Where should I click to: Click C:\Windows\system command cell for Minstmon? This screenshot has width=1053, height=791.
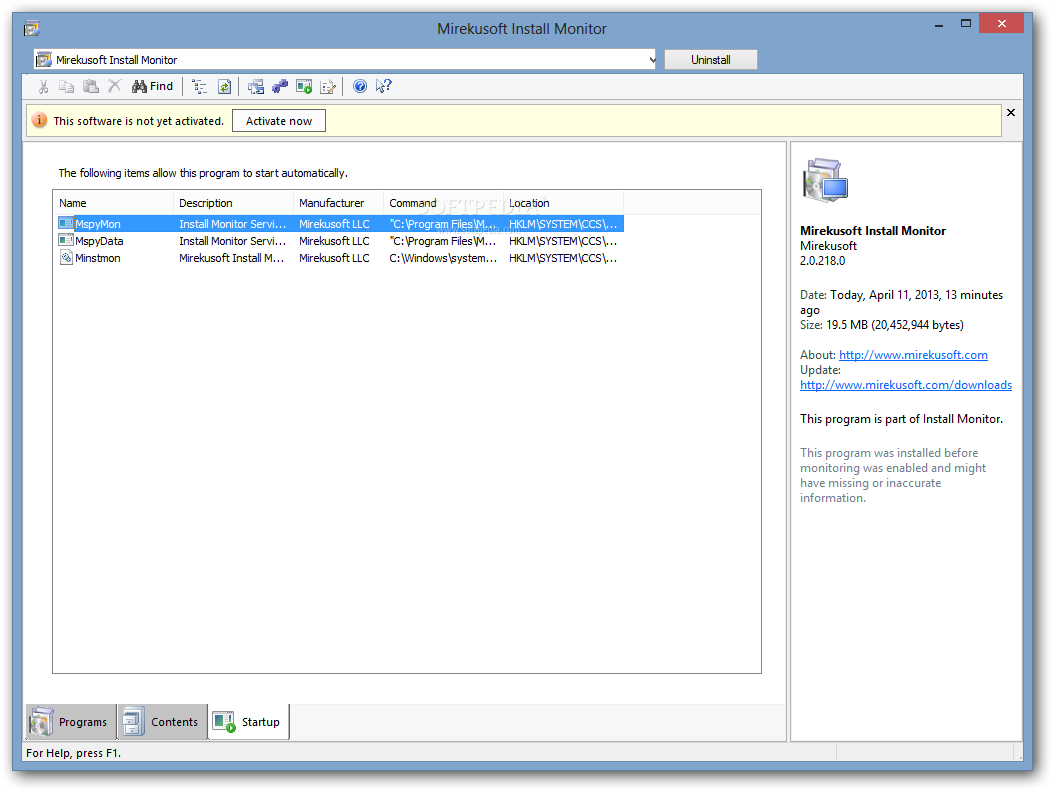(x=443, y=258)
